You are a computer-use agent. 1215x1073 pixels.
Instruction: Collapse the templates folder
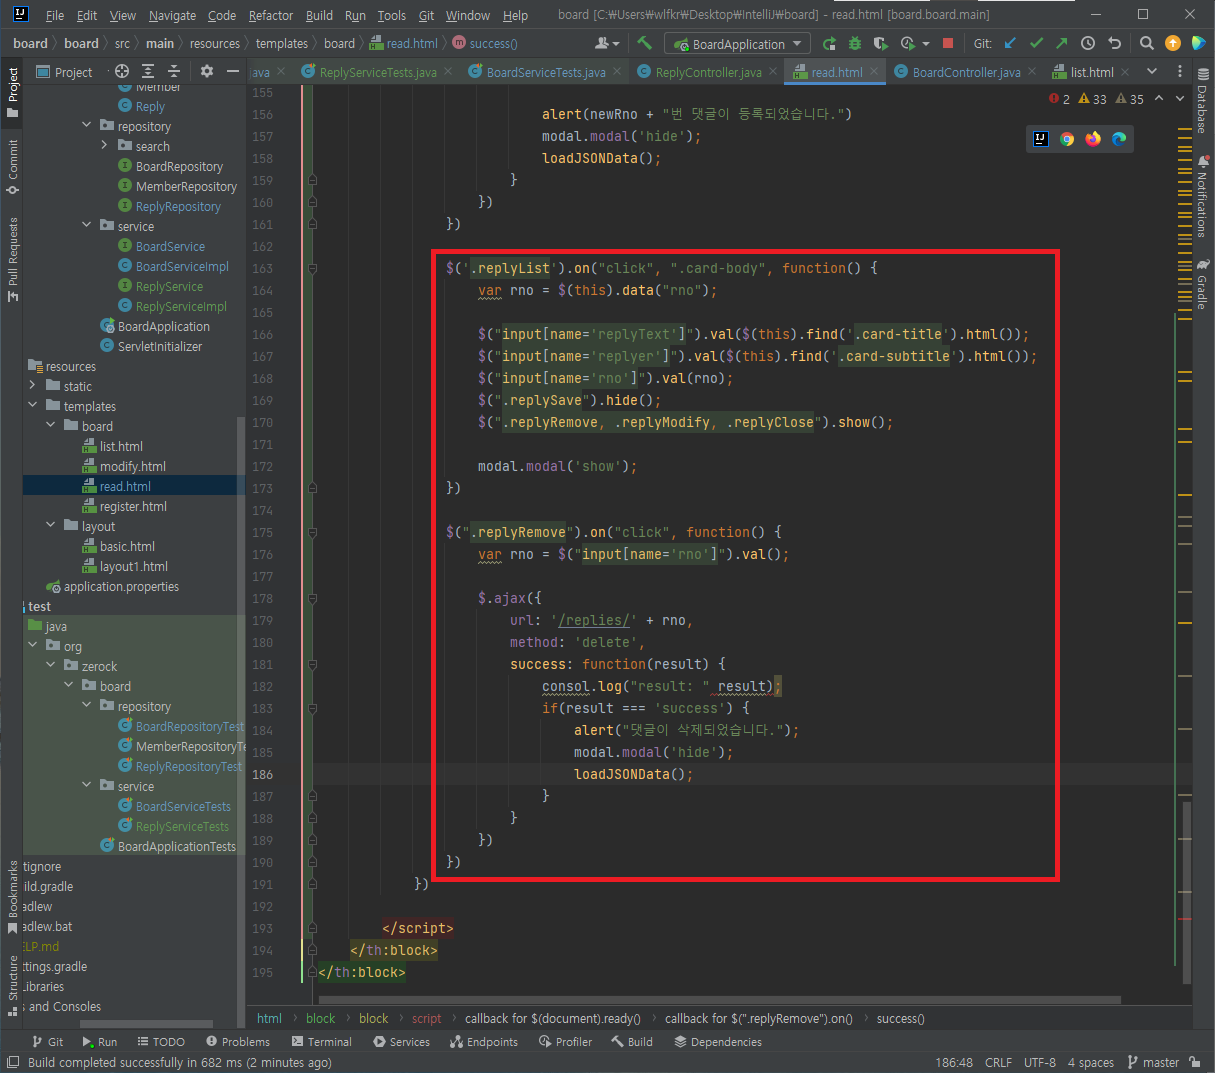pyautogui.click(x=32, y=406)
